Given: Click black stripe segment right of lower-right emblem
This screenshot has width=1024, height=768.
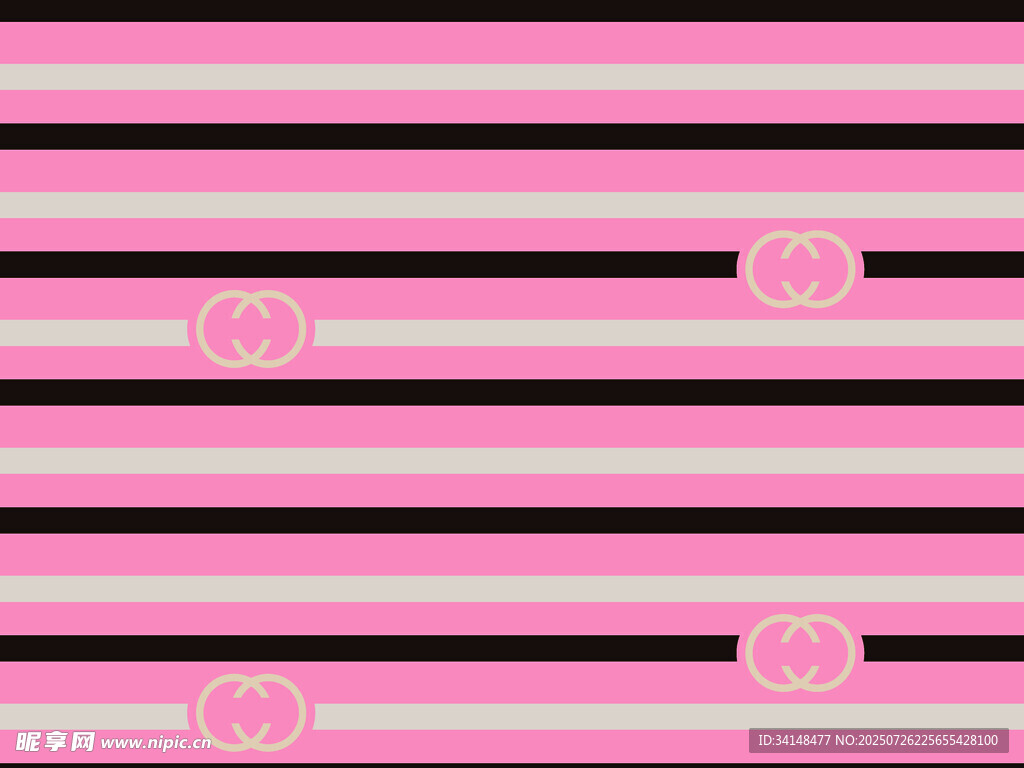Looking at the screenshot, I should point(943,648).
